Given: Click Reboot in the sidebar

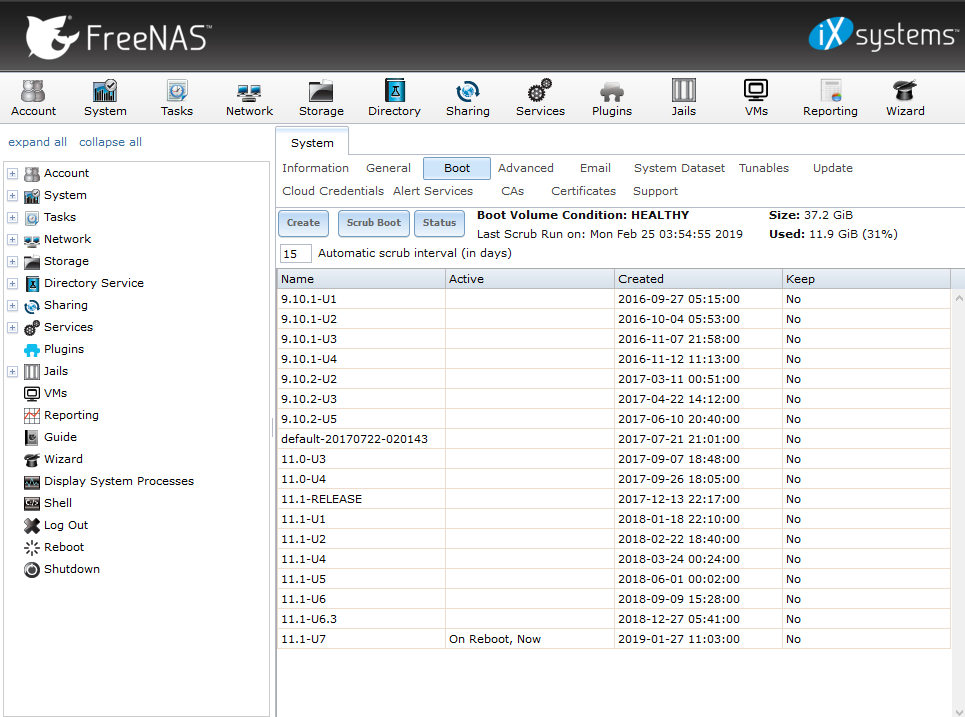Looking at the screenshot, I should coord(63,547).
